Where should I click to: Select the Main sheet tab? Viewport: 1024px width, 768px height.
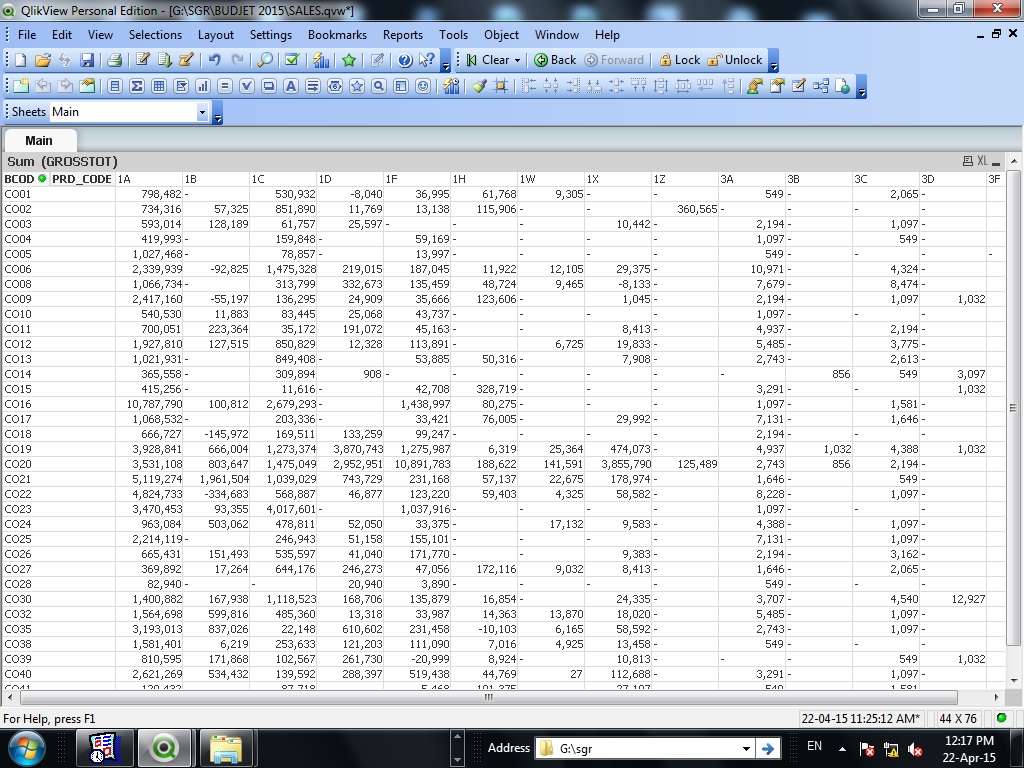[x=39, y=140]
